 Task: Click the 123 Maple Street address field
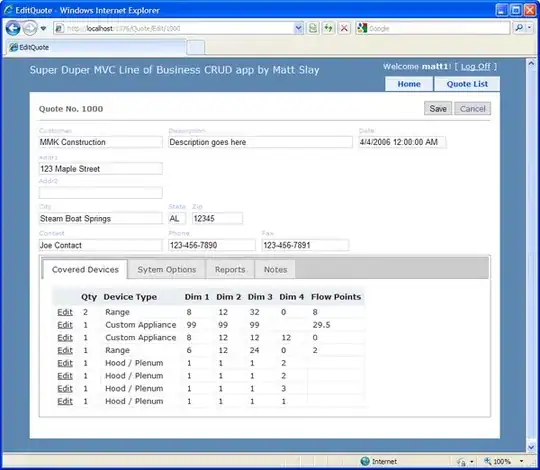[x=101, y=169]
